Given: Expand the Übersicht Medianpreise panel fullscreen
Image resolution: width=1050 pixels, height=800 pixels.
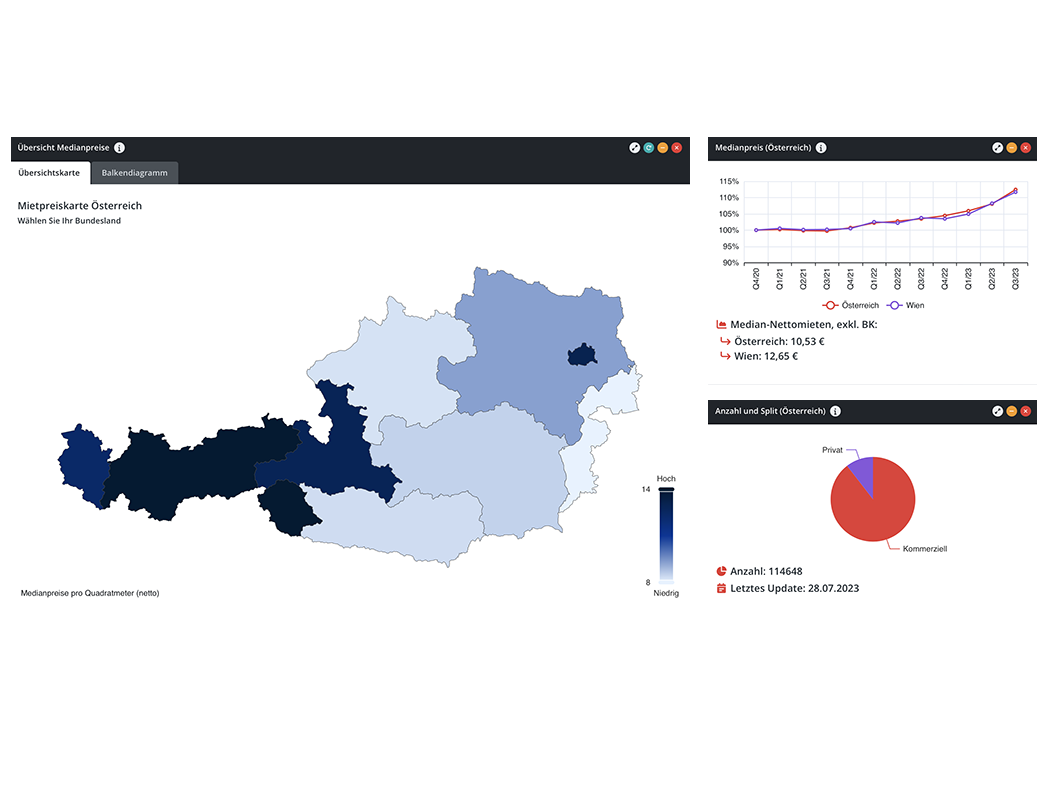Looking at the screenshot, I should [634, 148].
